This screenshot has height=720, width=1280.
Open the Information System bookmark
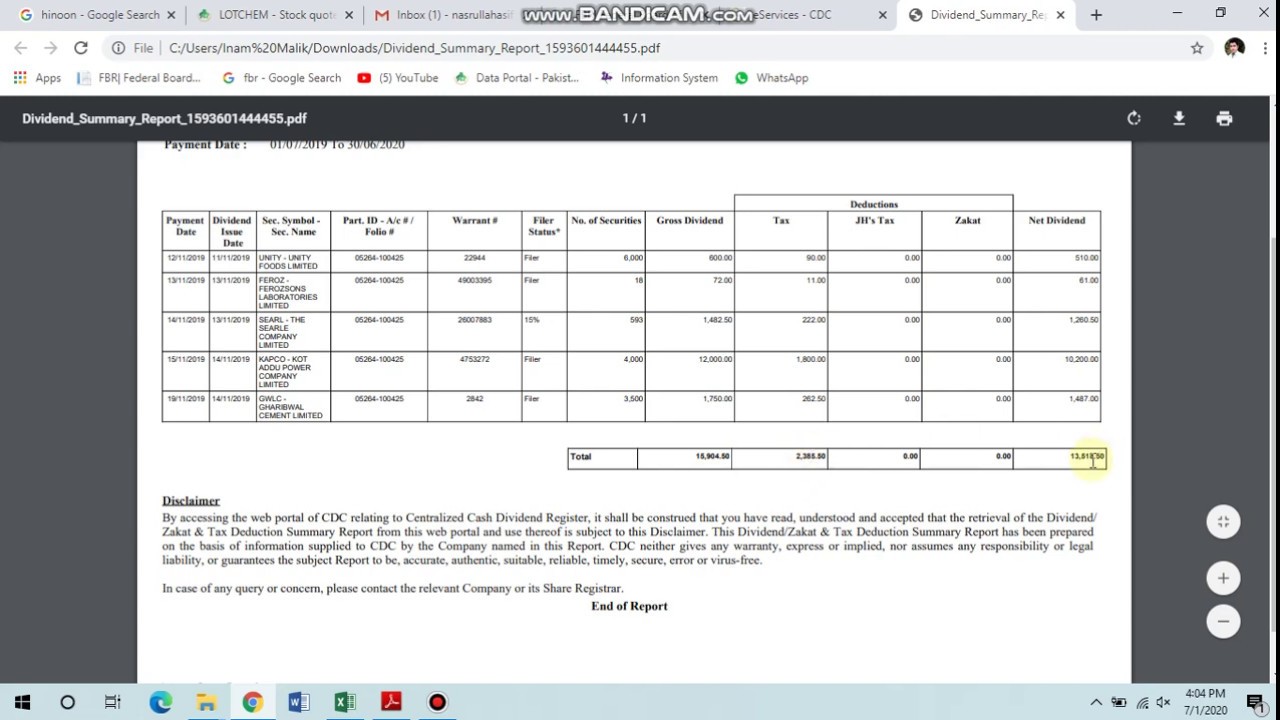658,78
